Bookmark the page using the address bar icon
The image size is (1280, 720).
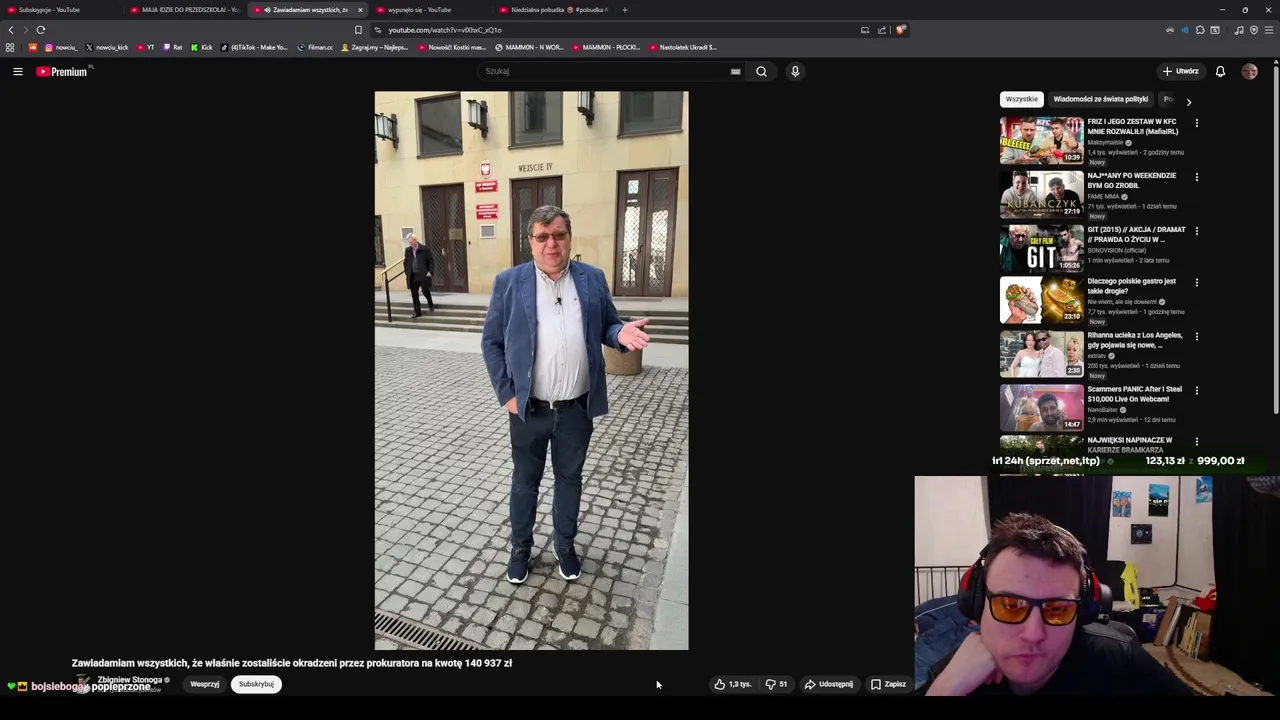pos(358,30)
